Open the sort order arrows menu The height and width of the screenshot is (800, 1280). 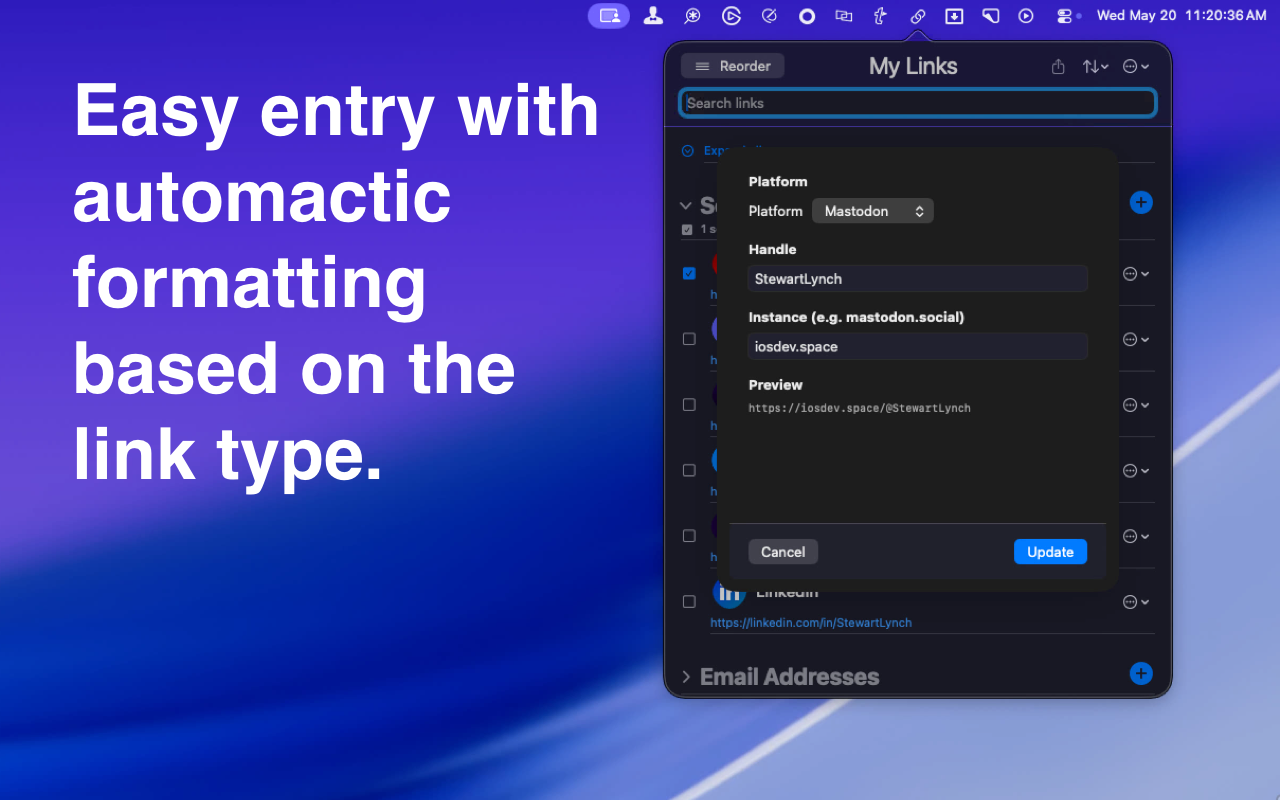click(x=1095, y=67)
